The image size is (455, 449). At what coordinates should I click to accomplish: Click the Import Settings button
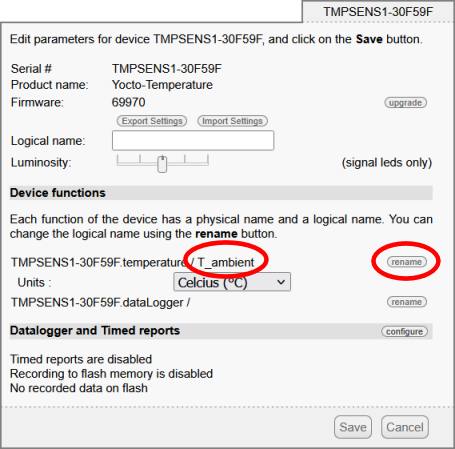click(x=232, y=121)
